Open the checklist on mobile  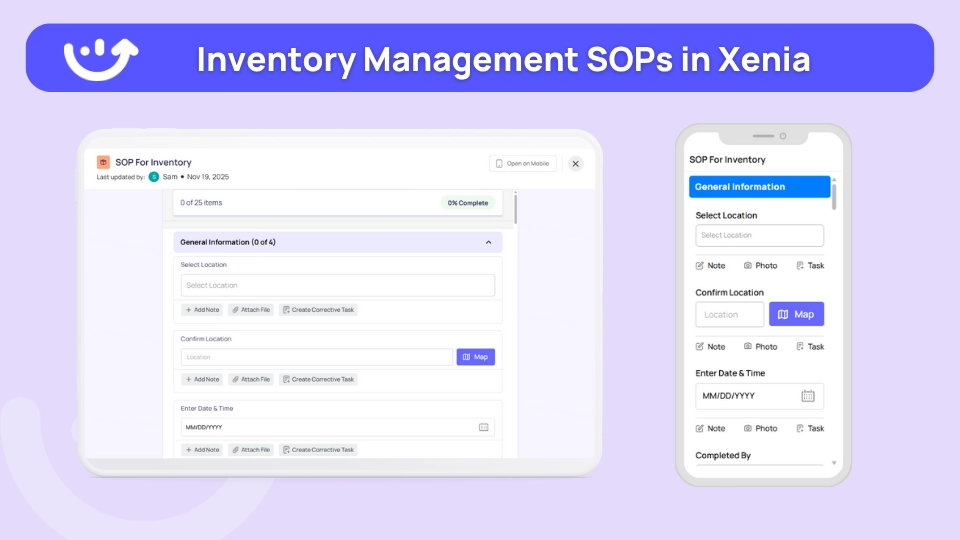[x=523, y=163]
